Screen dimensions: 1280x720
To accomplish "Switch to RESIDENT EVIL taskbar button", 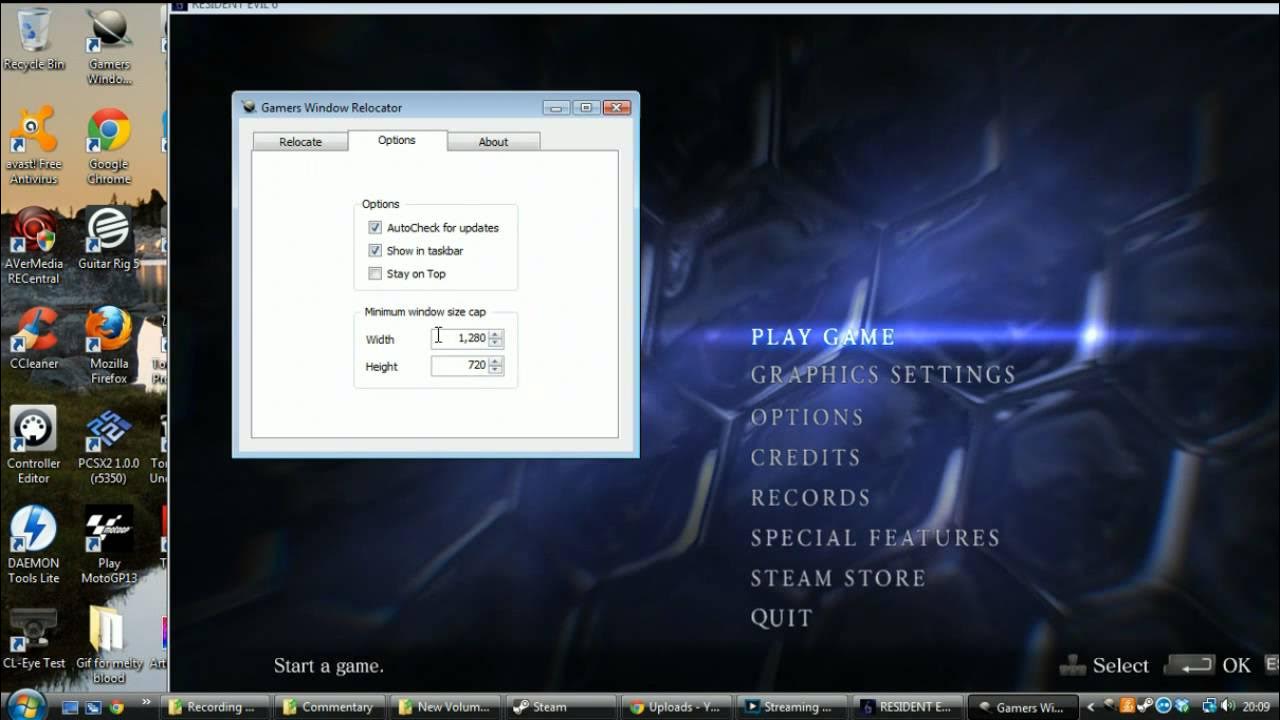I will point(907,707).
